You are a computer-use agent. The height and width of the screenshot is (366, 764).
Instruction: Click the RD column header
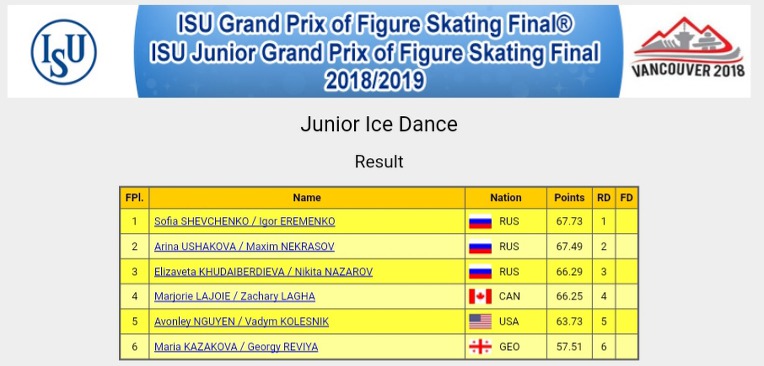coord(604,198)
